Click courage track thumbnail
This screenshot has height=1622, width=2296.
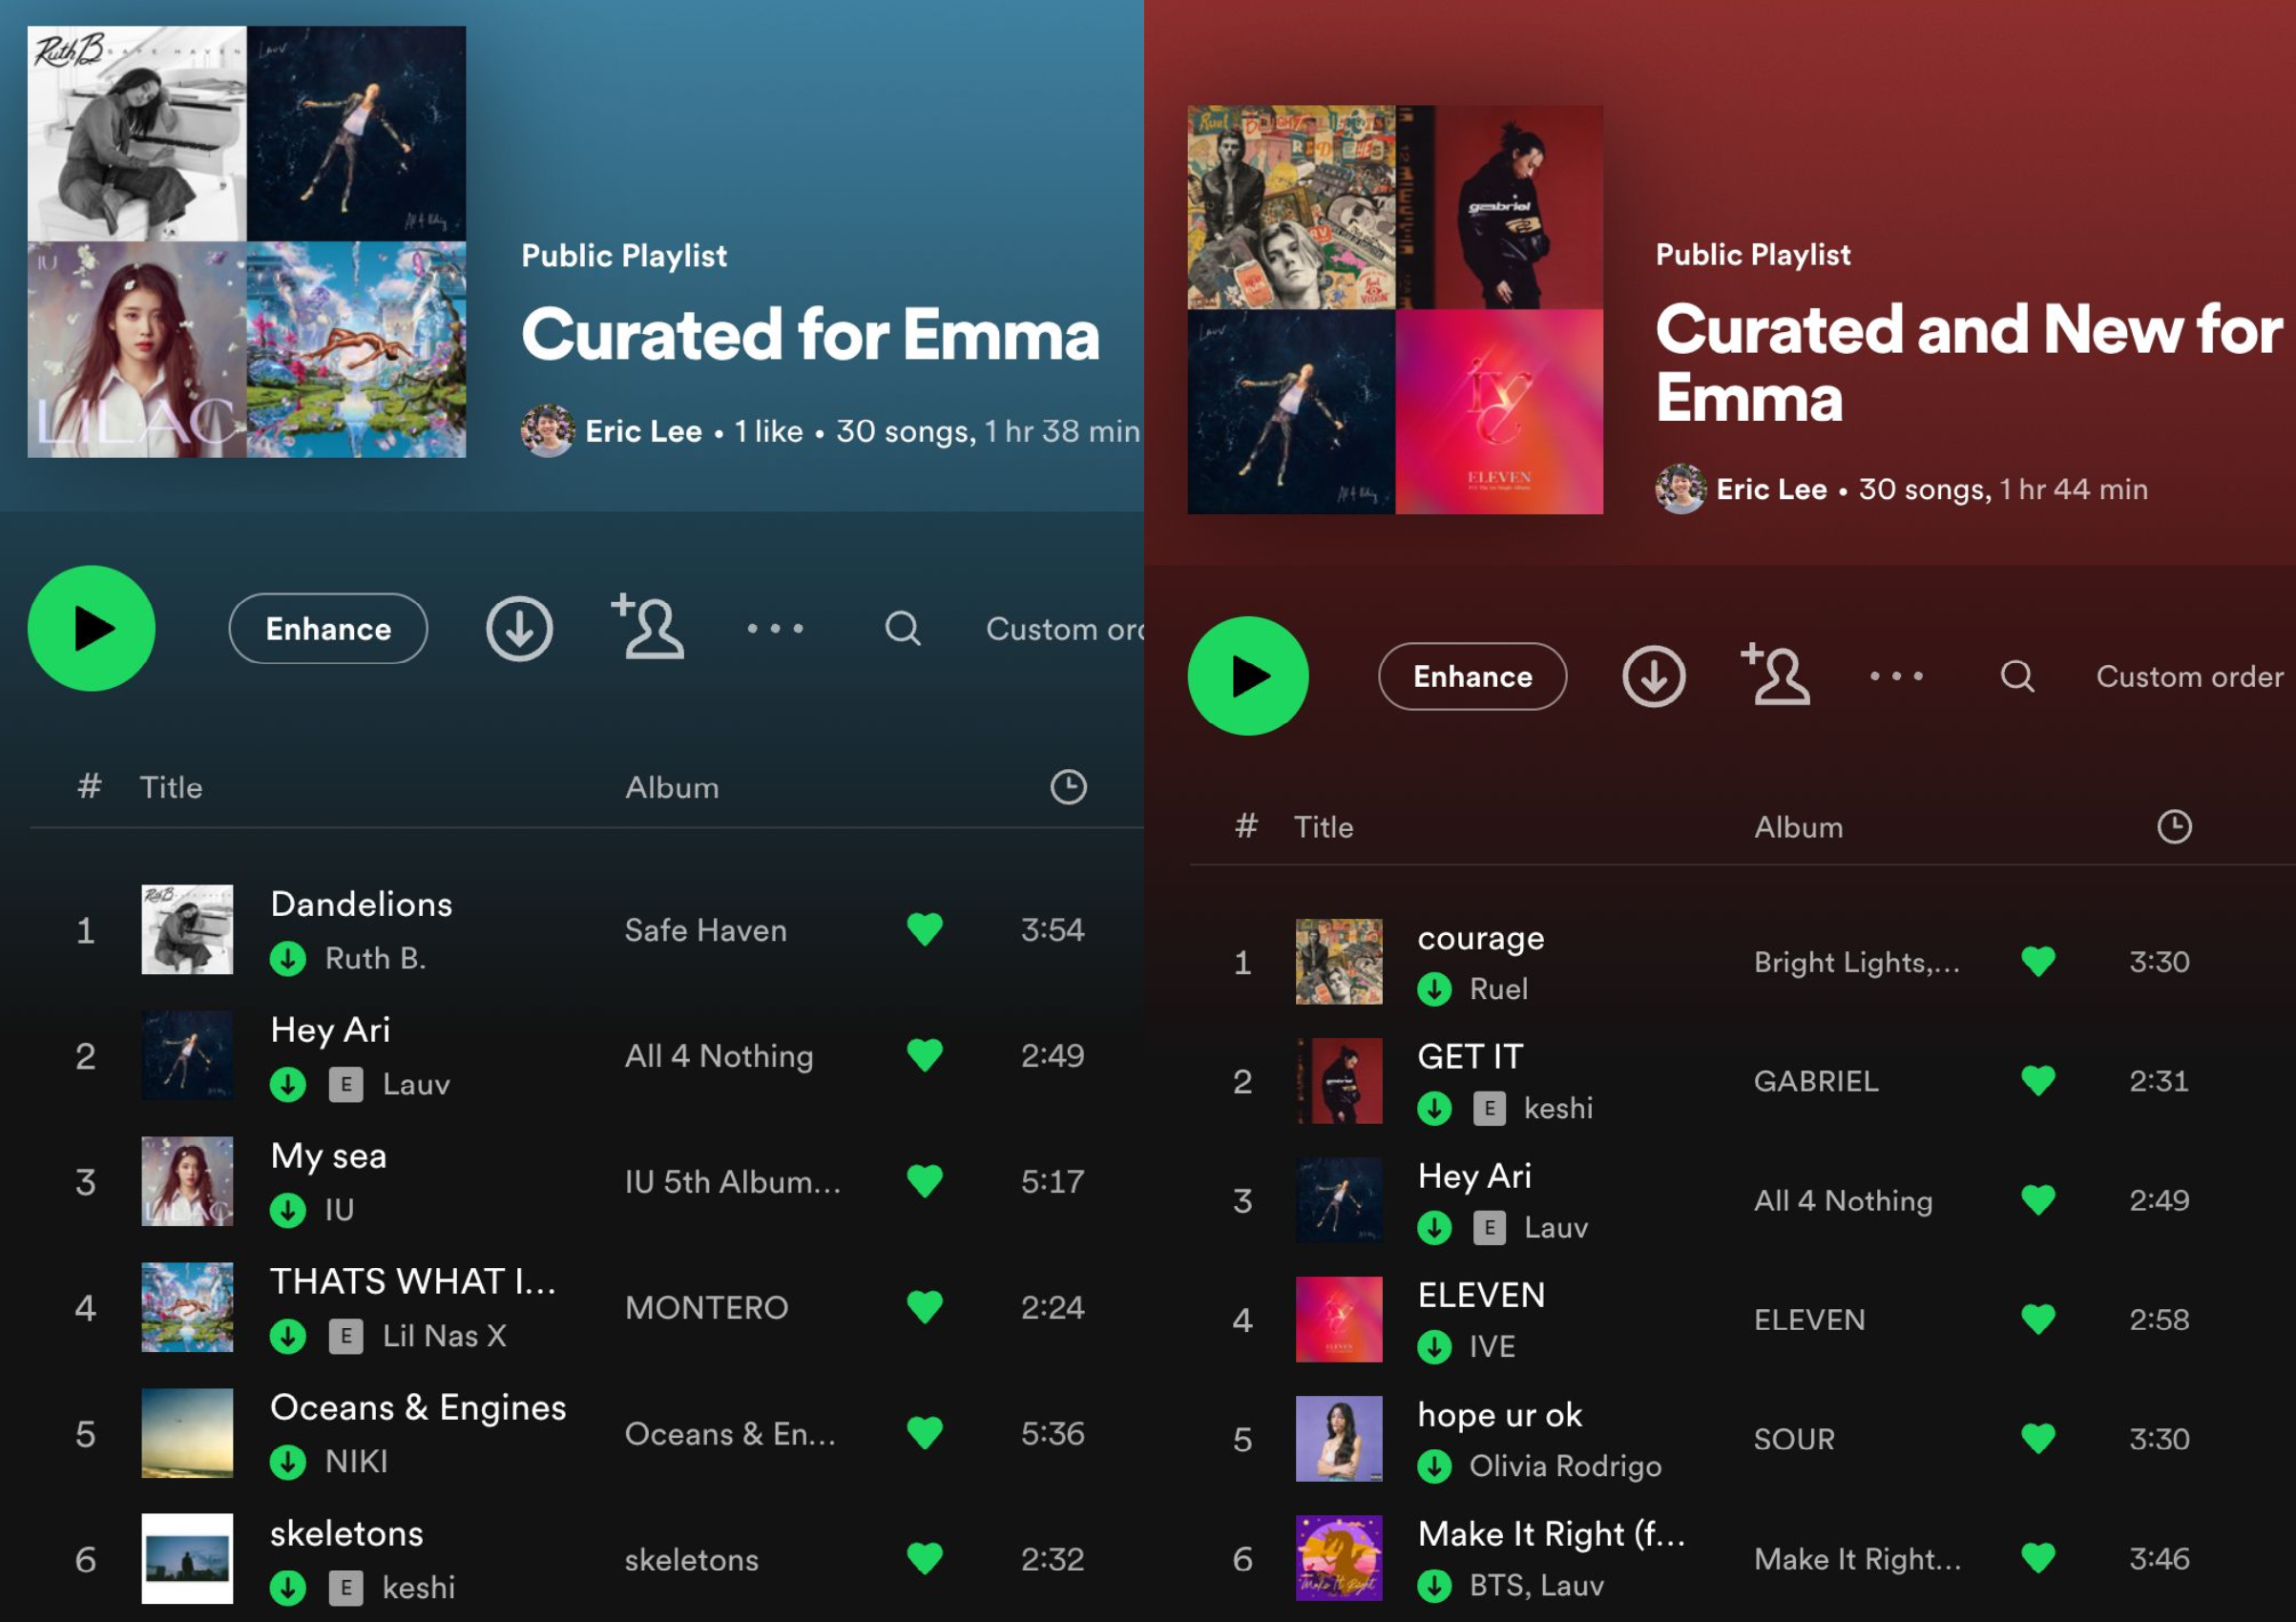(x=1339, y=961)
